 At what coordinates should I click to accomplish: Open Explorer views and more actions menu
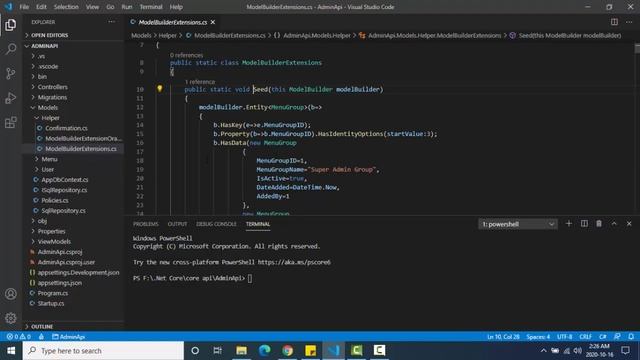[x=111, y=22]
